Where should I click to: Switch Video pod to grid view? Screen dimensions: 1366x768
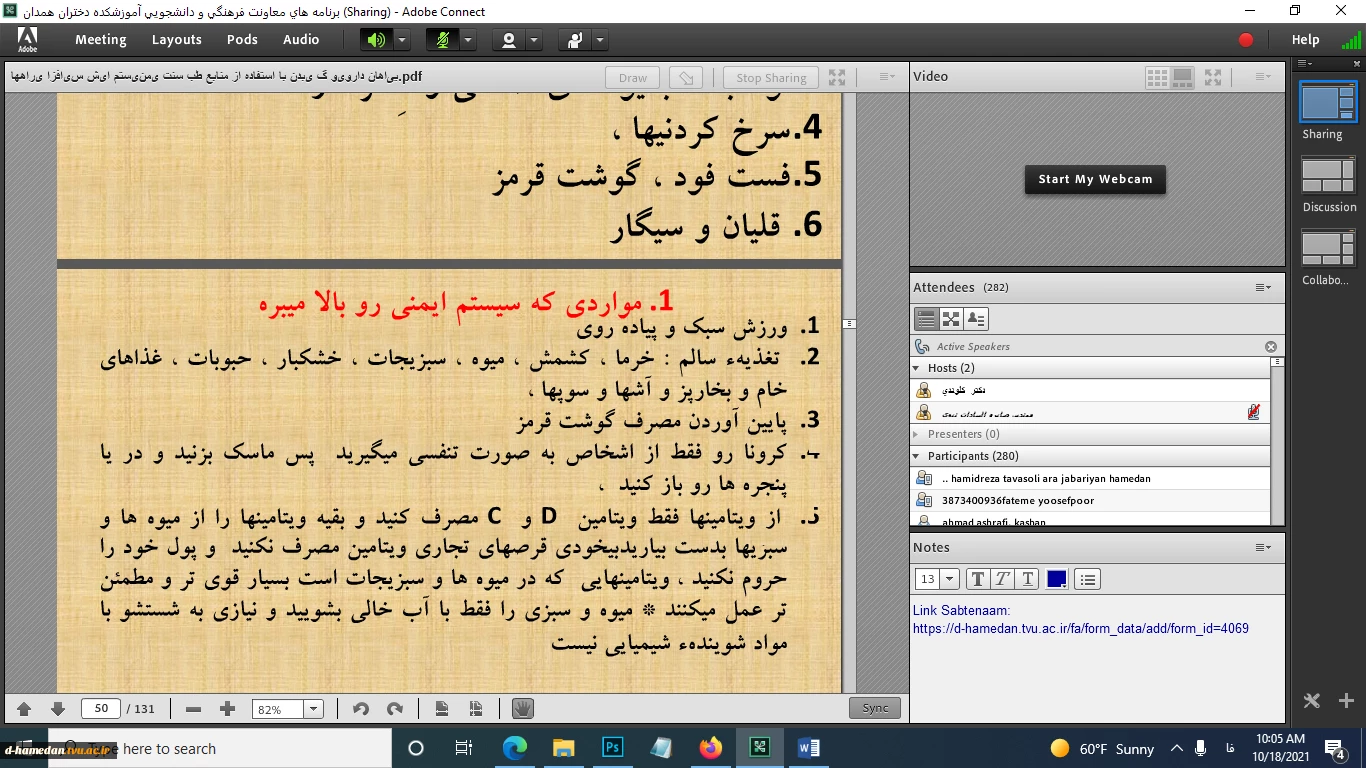click(1158, 77)
